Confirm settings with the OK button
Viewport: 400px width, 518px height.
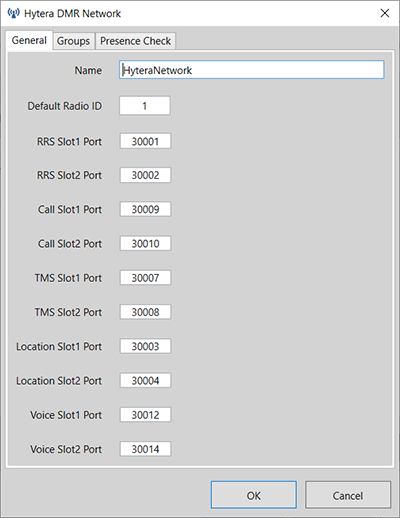[254, 495]
